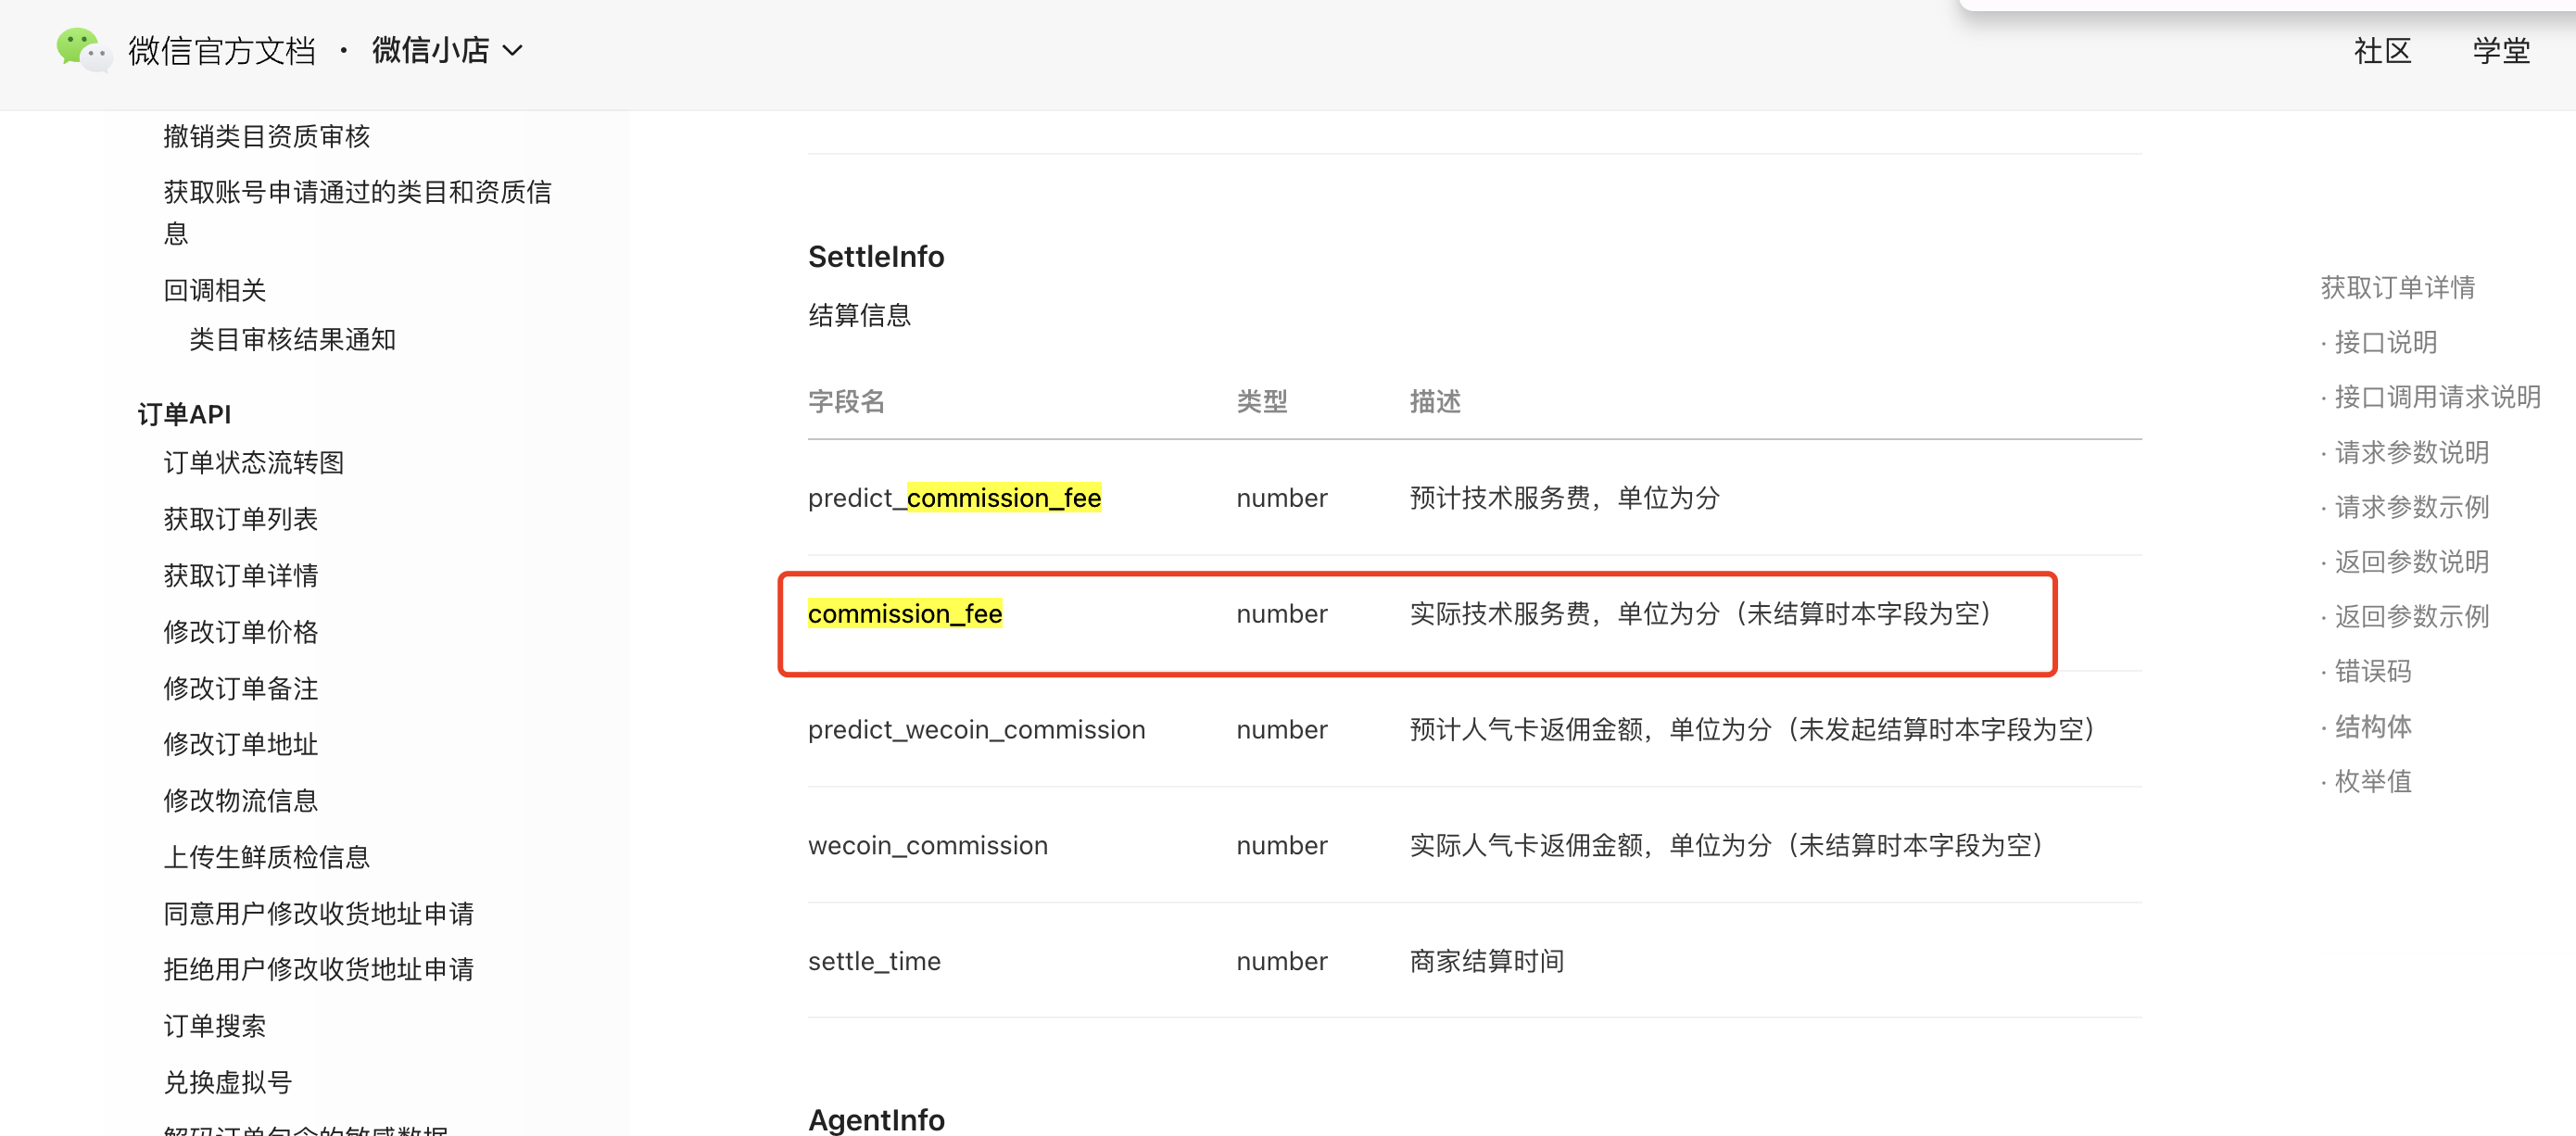Jump to 返回参数示例 in page outline
Viewport: 2576px width, 1136px height.
2410,616
